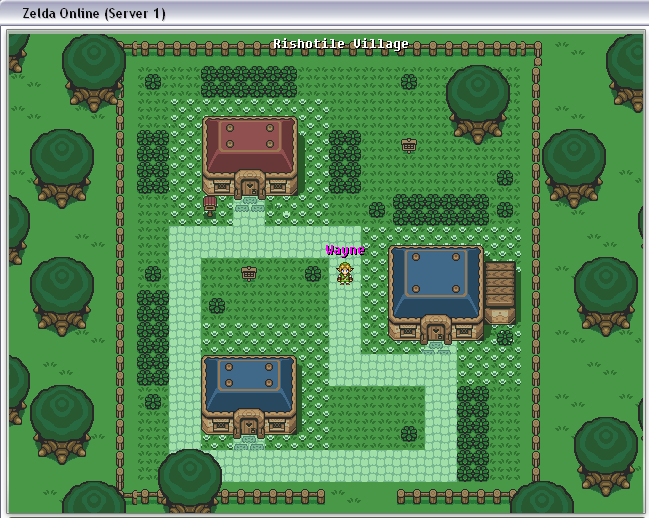Viewport: 649px width, 518px height.
Task: Enter the red-roofed house door
Action: (249, 186)
